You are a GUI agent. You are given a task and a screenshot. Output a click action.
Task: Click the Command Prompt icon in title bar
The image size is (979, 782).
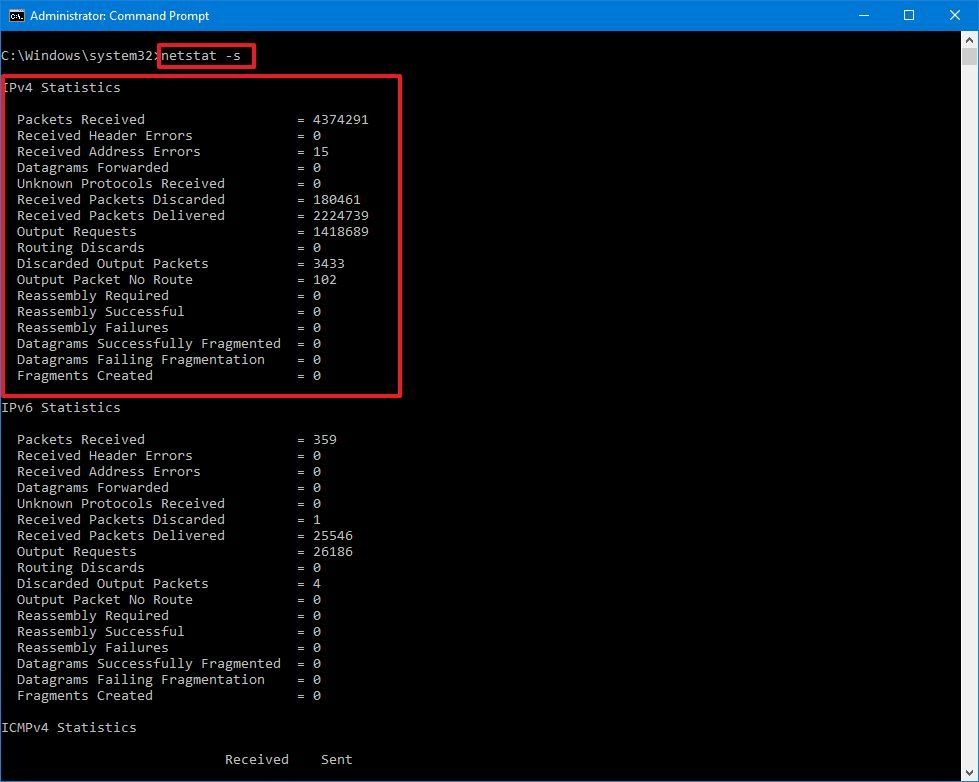point(14,15)
